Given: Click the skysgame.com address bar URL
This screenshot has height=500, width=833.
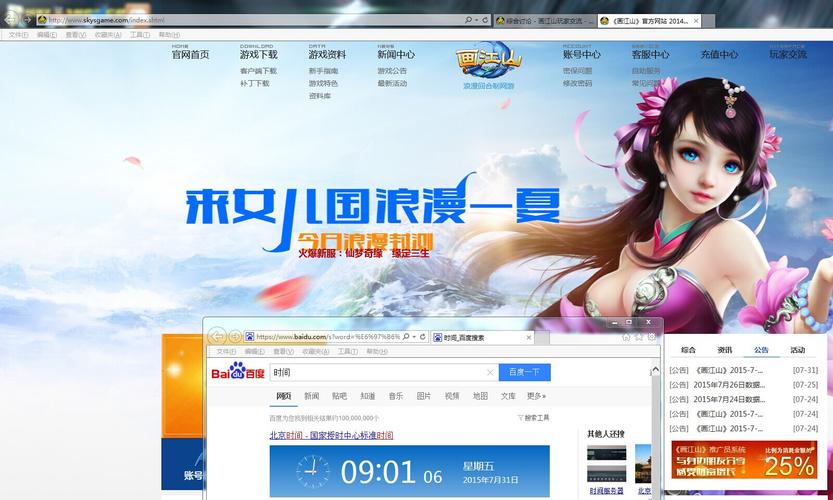Looking at the screenshot, I should click(106, 20).
